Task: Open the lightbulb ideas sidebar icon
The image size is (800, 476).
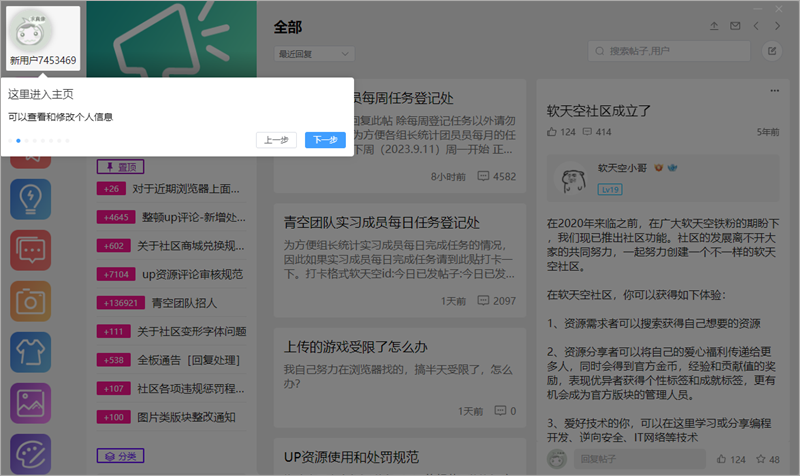Action: [x=31, y=199]
